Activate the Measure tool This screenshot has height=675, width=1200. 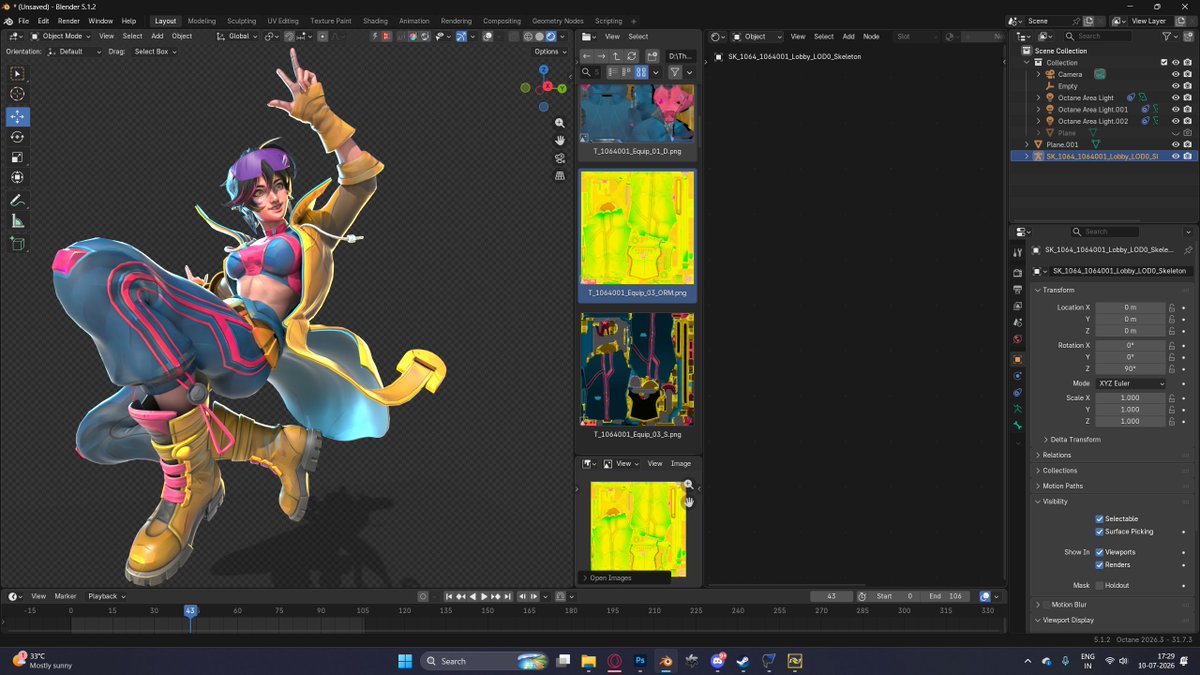point(18,221)
